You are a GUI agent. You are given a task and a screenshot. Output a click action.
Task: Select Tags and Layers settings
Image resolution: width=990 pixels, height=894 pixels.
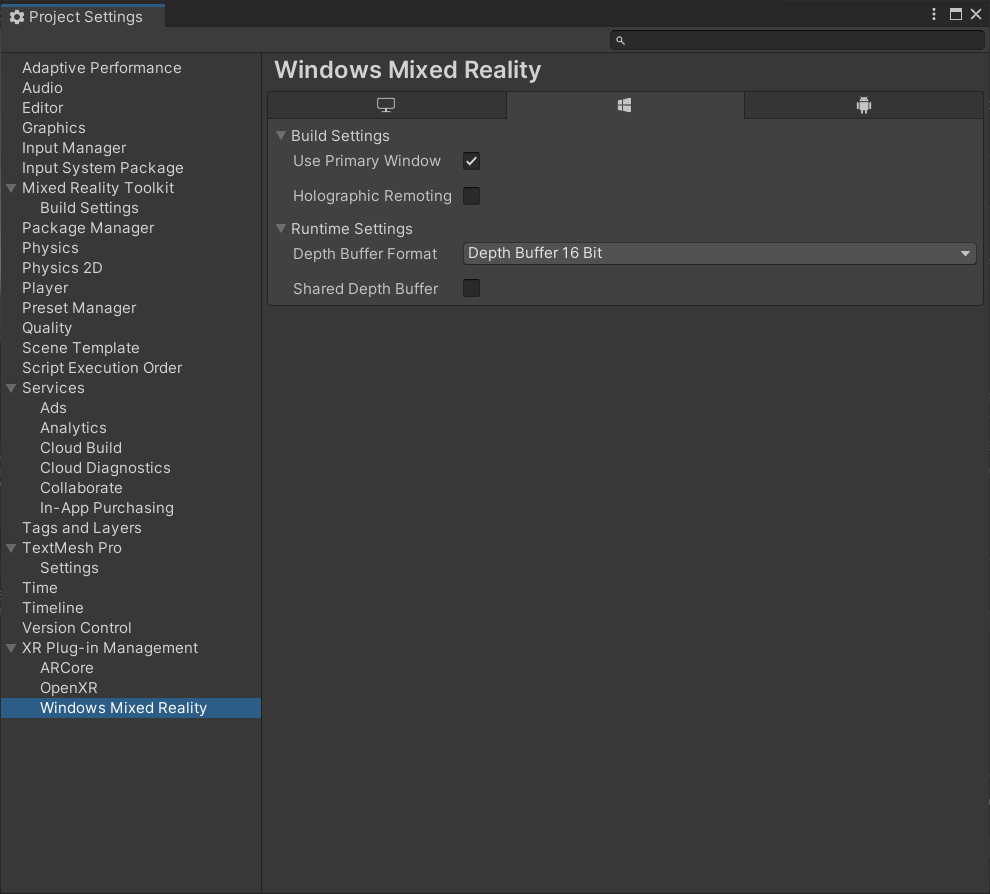click(82, 528)
